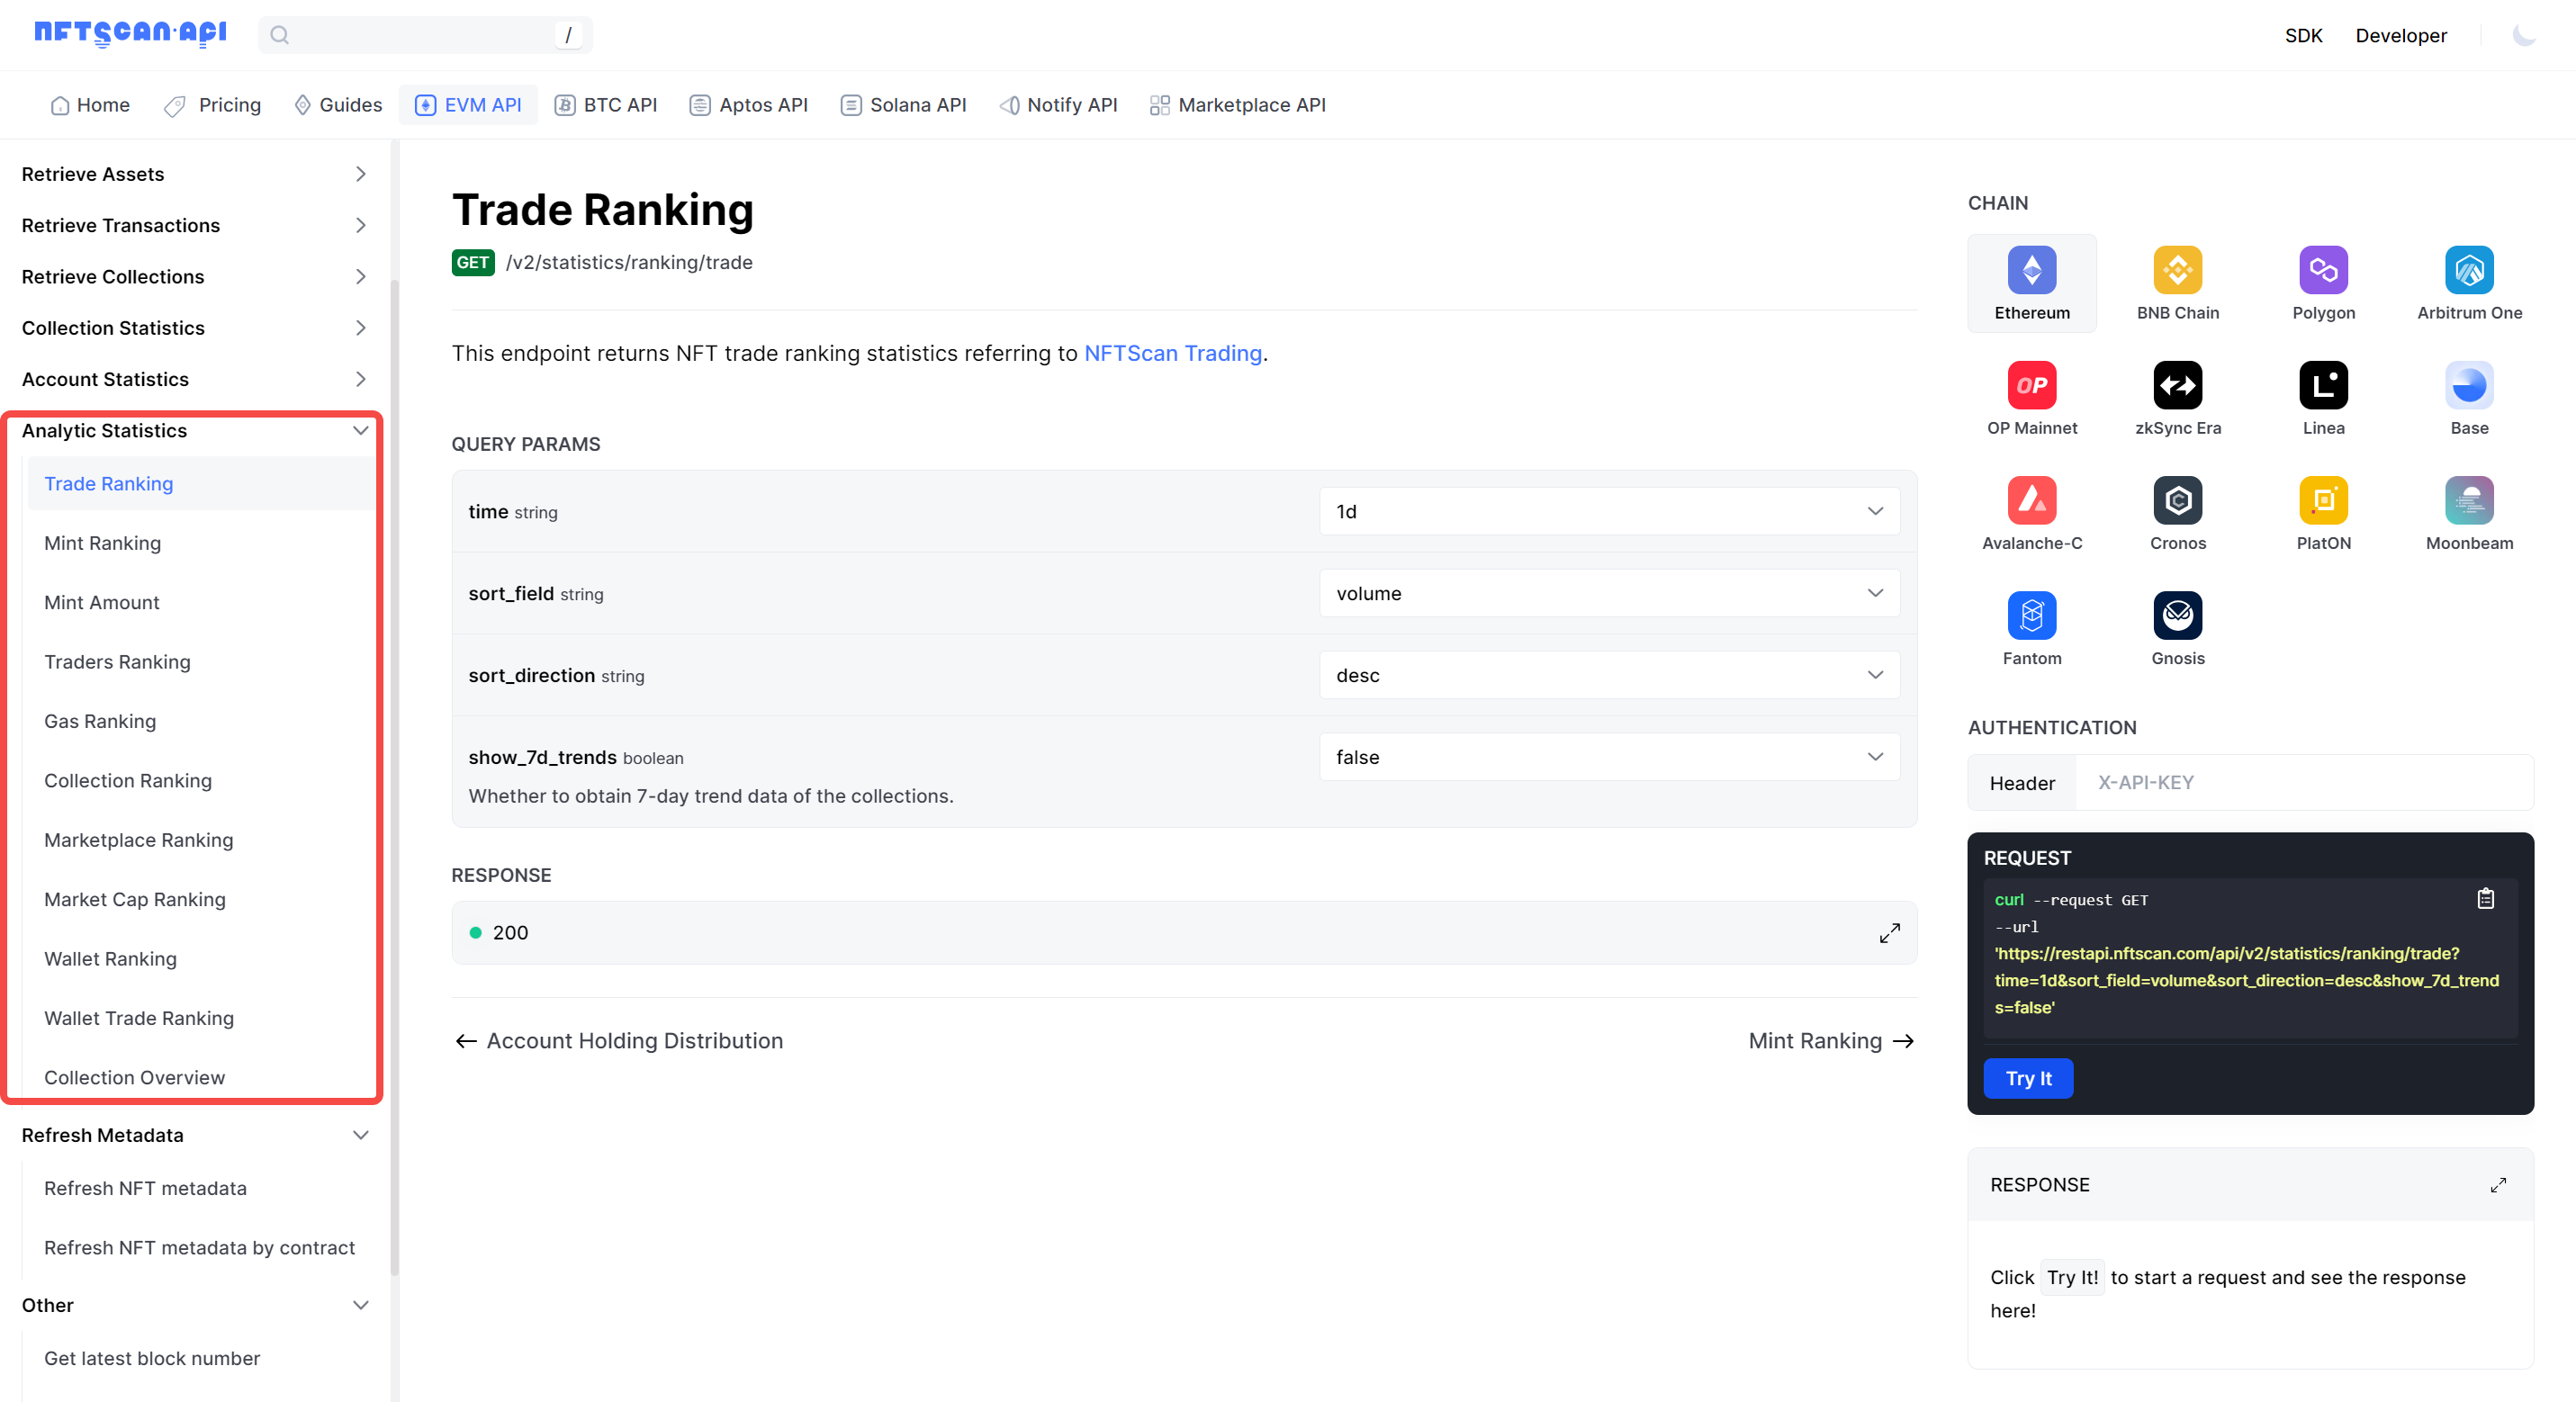Expand the Retrieve Assets sidebar section

(x=194, y=174)
